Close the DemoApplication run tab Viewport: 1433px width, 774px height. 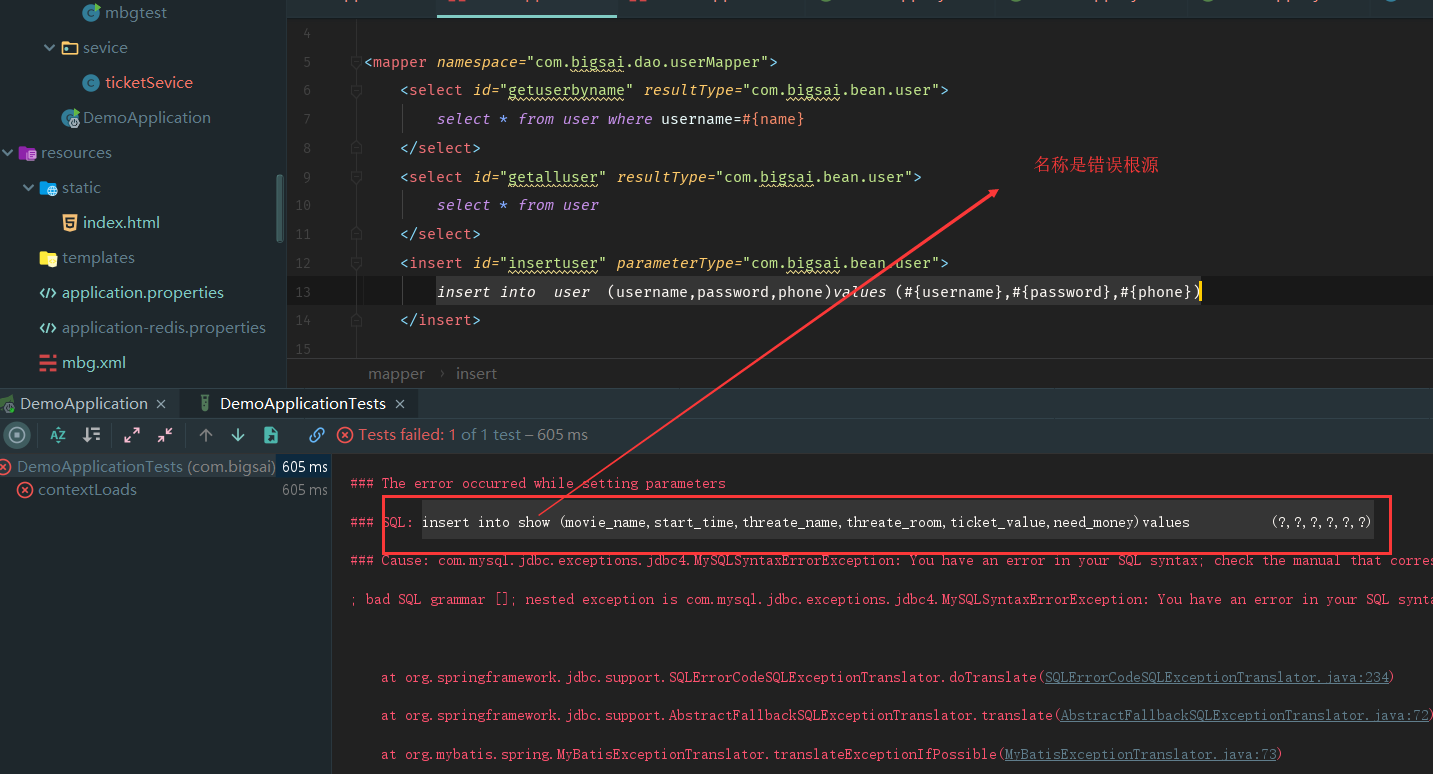(x=160, y=404)
